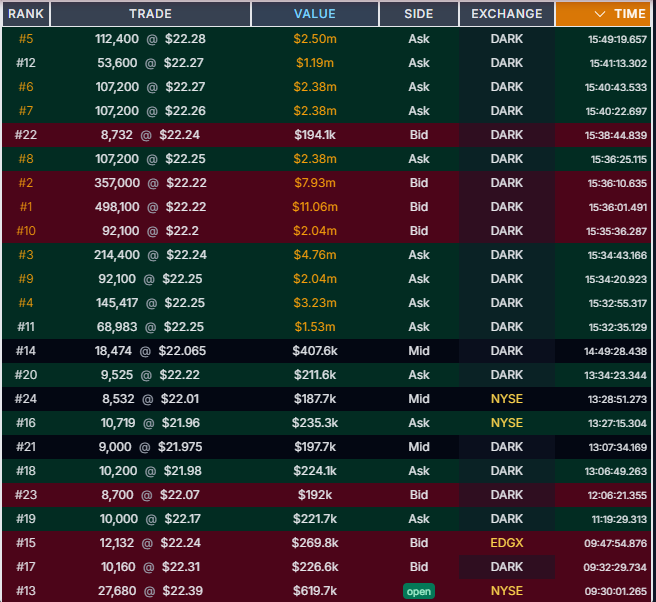Viewport: 656px width, 602px height.
Task: Select rank cell #1
Action: (26, 207)
